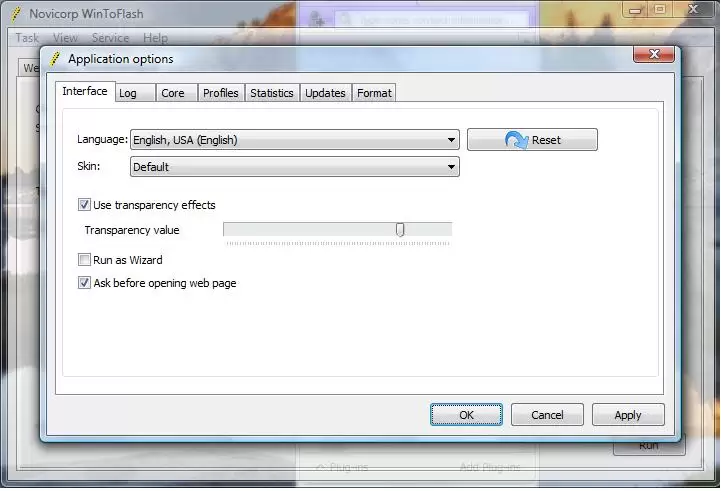This screenshot has height=491, width=721.
Task: Uncheck Ask before opening web page
Action: [x=84, y=283]
